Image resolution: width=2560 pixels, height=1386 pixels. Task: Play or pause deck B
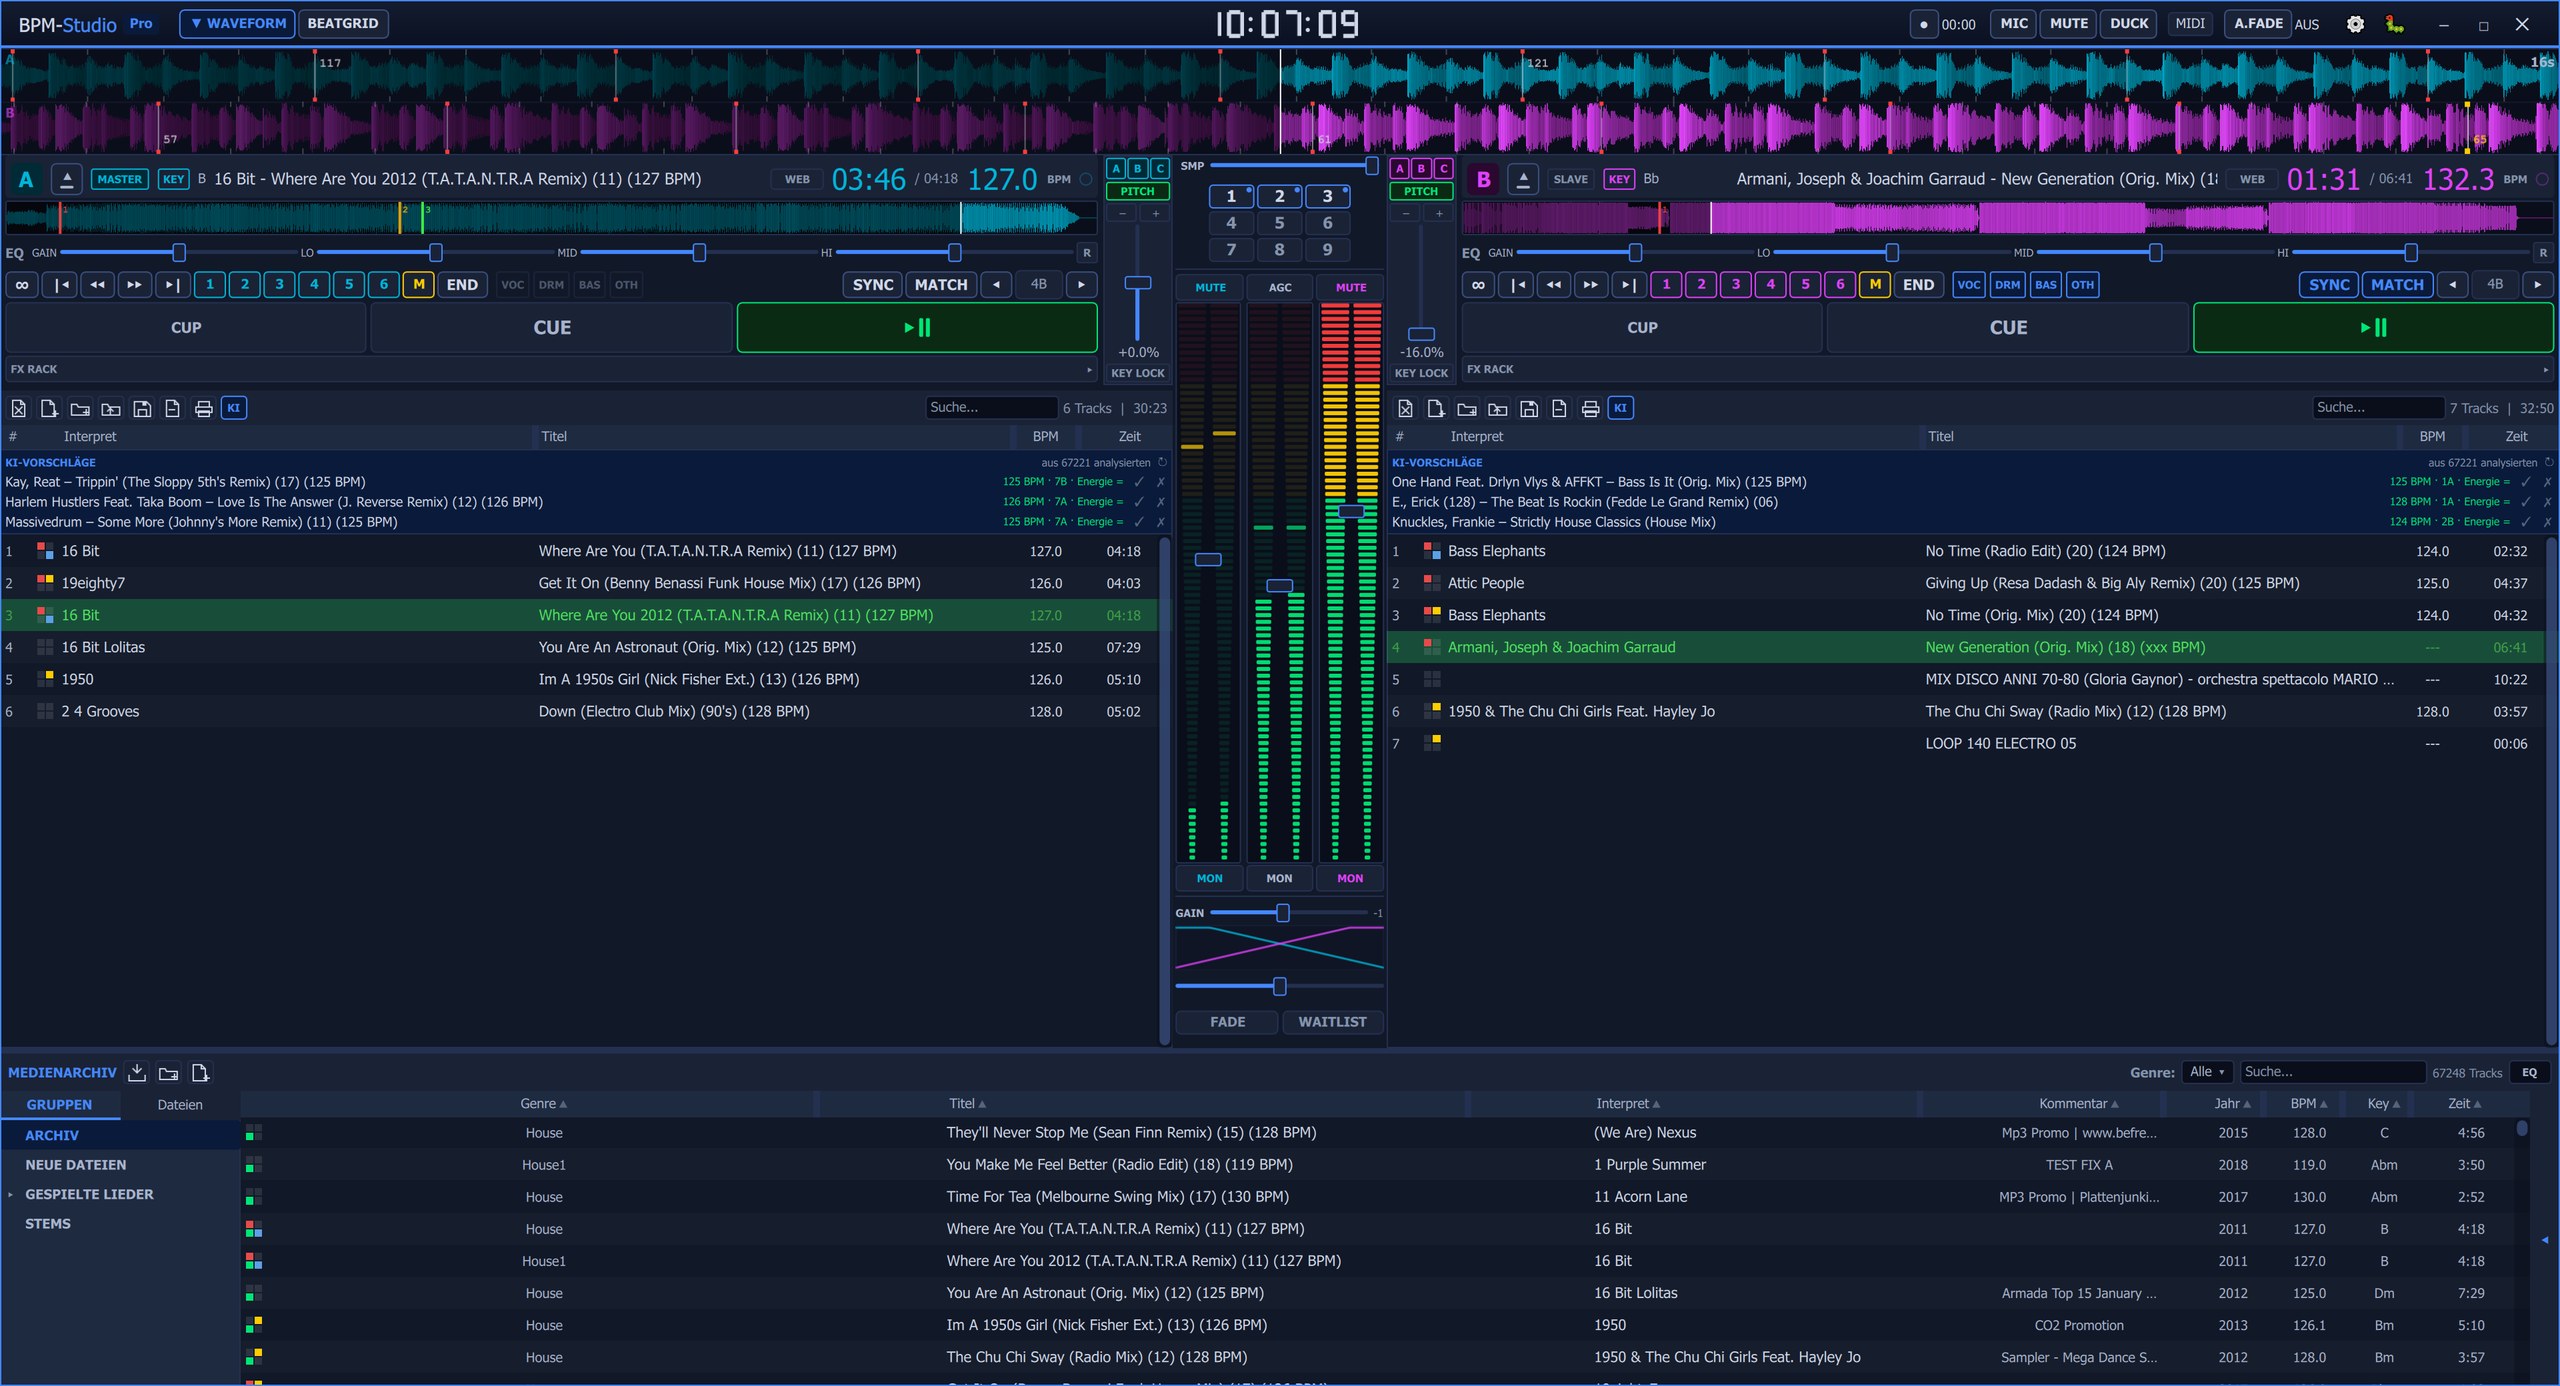[x=2373, y=328]
